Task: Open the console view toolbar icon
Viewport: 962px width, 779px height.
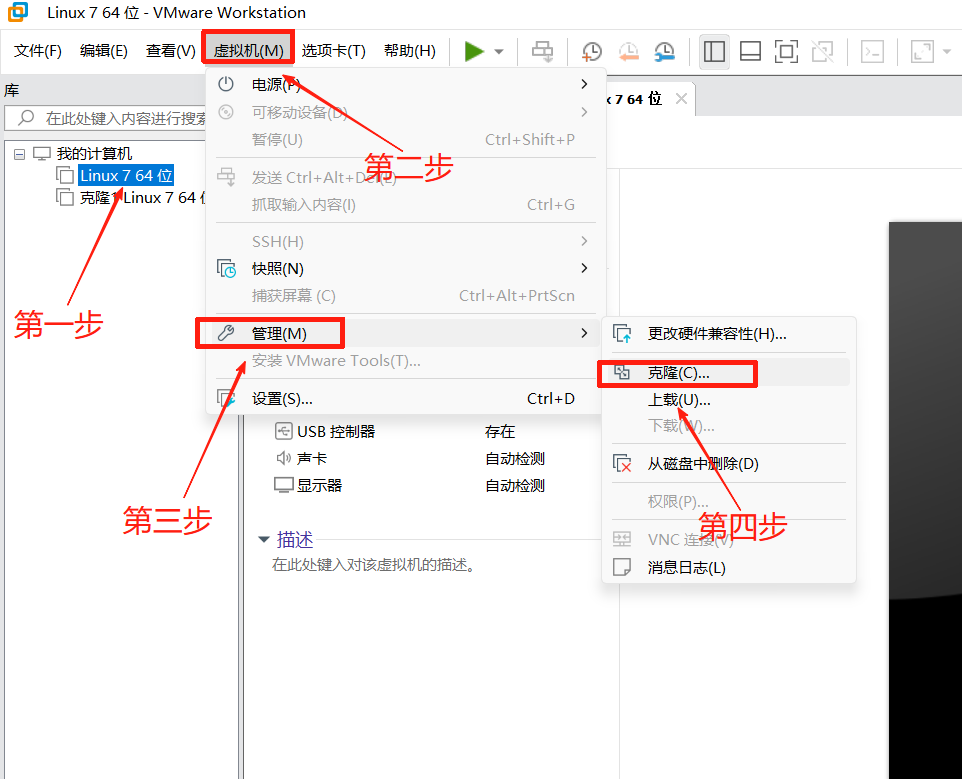Action: click(872, 52)
